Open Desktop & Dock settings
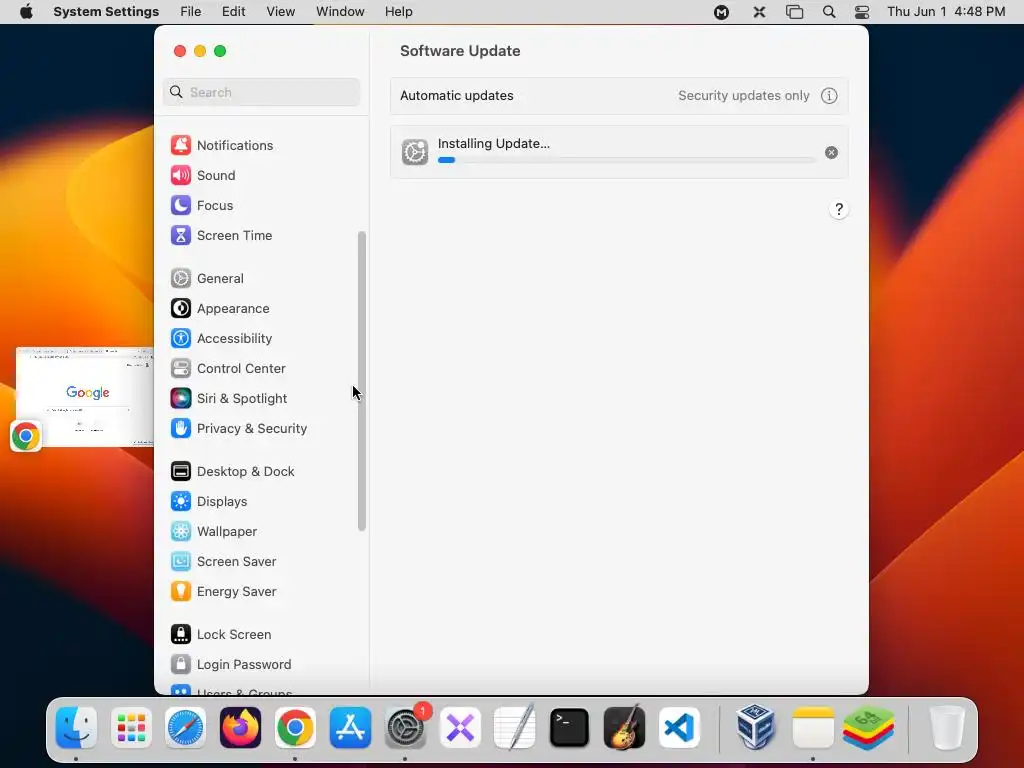This screenshot has width=1024, height=768. click(232, 472)
